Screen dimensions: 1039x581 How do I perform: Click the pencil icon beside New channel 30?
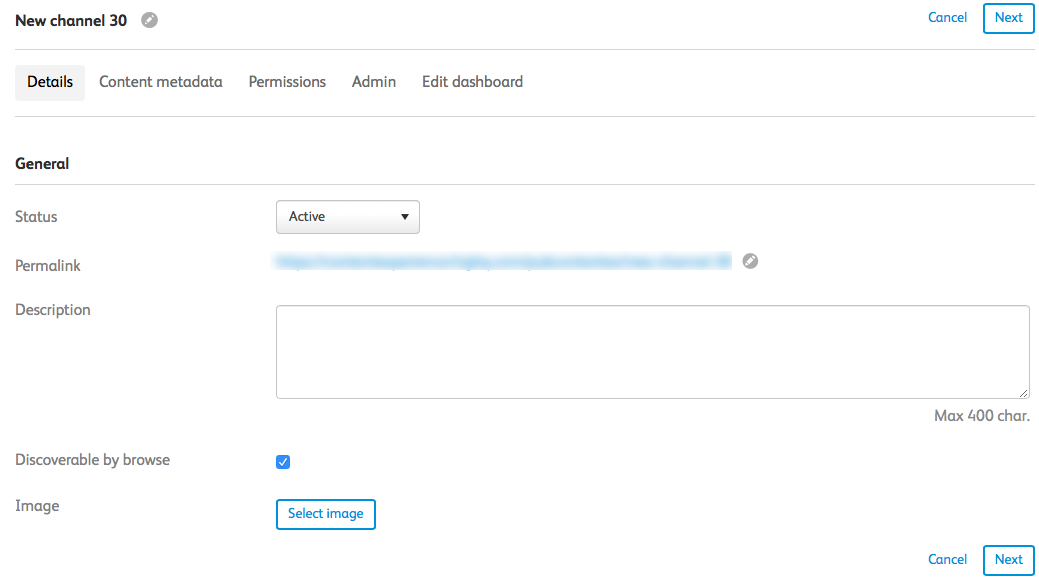pyautogui.click(x=150, y=20)
